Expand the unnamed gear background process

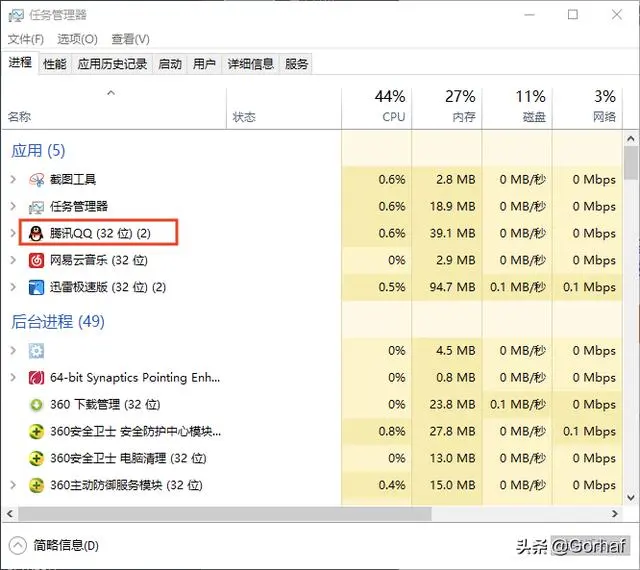[x=13, y=350]
